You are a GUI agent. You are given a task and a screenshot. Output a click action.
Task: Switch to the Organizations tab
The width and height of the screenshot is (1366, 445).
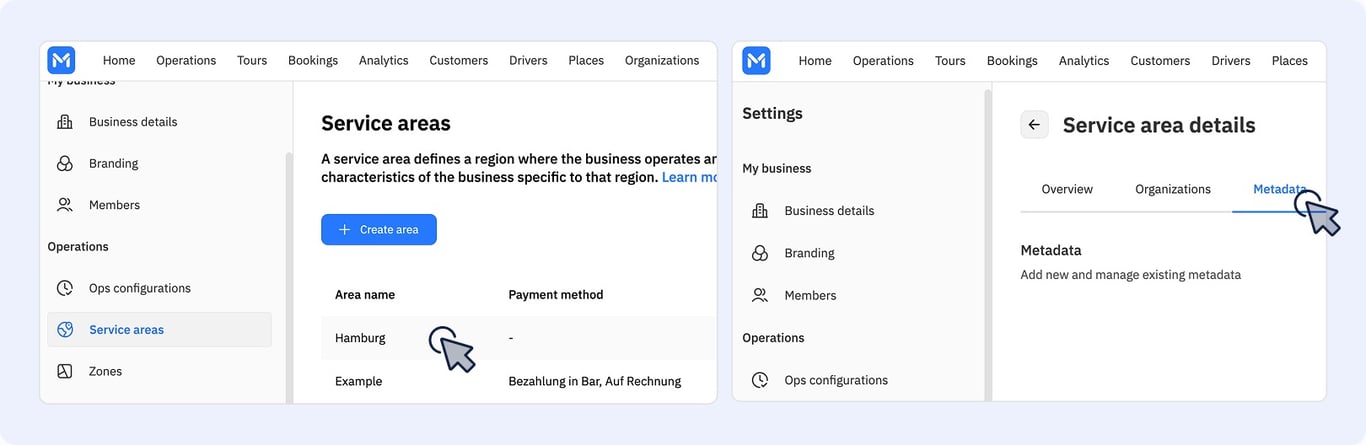[x=1173, y=189]
